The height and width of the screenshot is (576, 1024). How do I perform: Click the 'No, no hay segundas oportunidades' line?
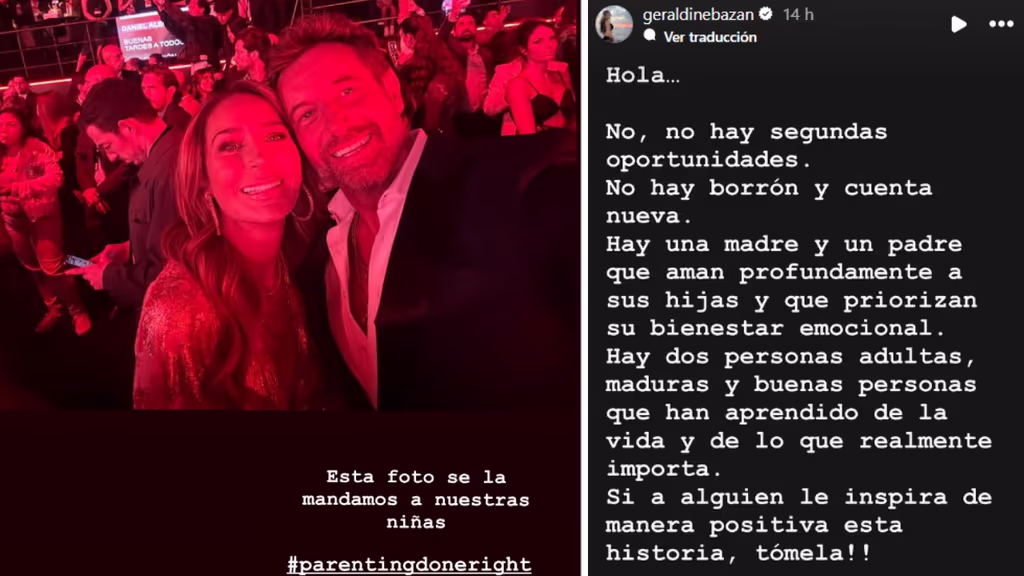[x=746, y=145]
